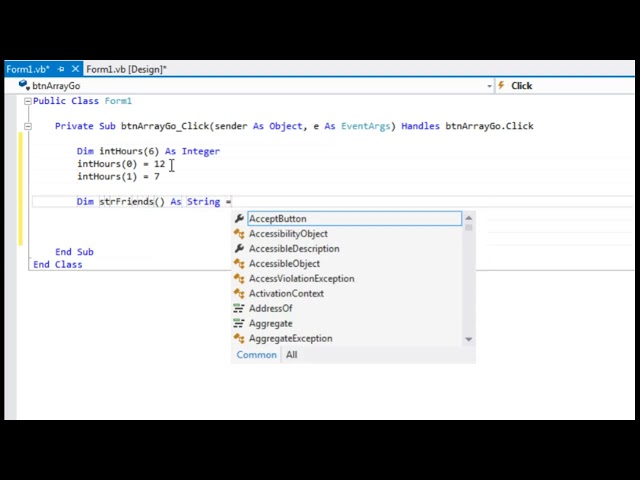Click the keyword icon beside Aggregate
Viewport: 640px width, 480px height.
click(x=239, y=324)
